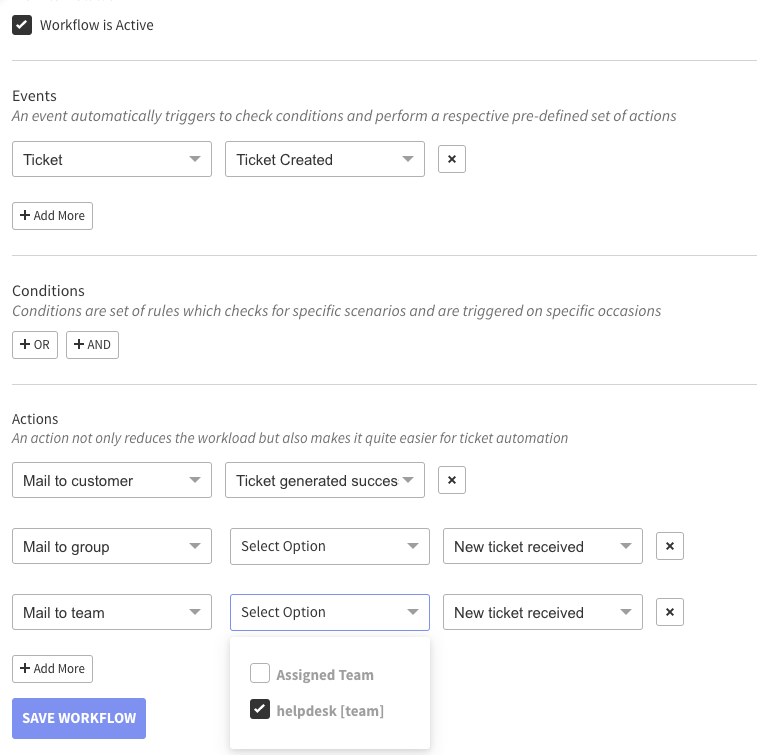Open the Mail to customer action dropdown
The width and height of the screenshot is (757, 755).
coord(111,481)
